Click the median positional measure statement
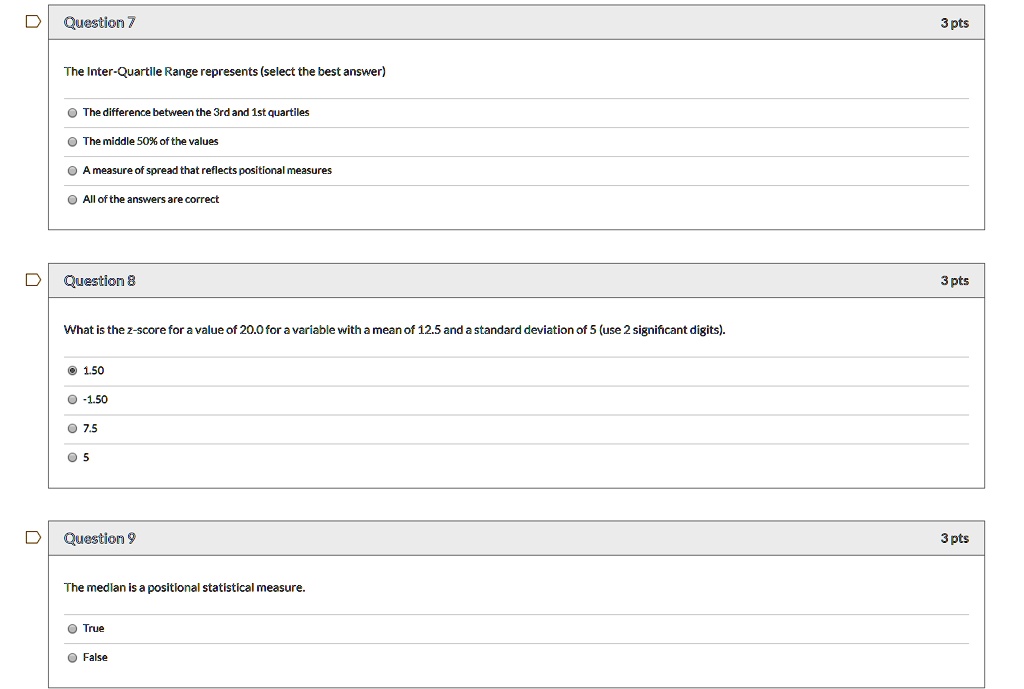The image size is (1024, 689). [184, 588]
